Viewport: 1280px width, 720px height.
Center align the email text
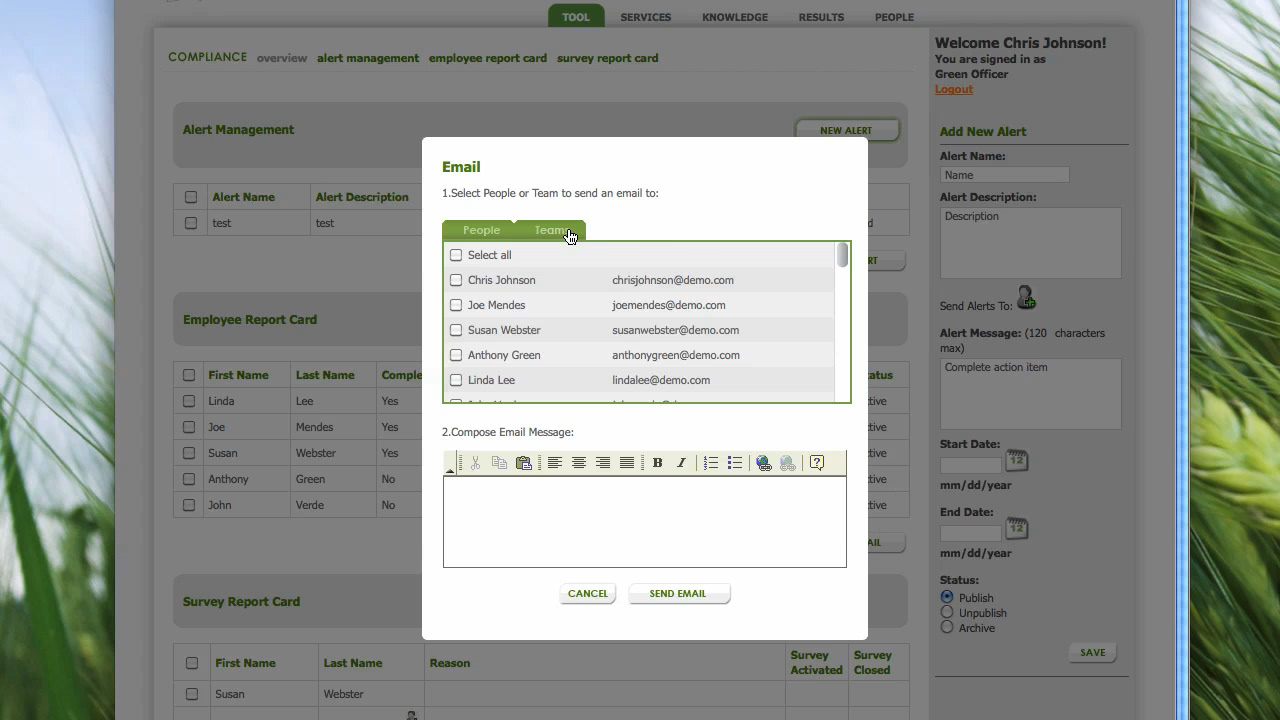pos(578,463)
